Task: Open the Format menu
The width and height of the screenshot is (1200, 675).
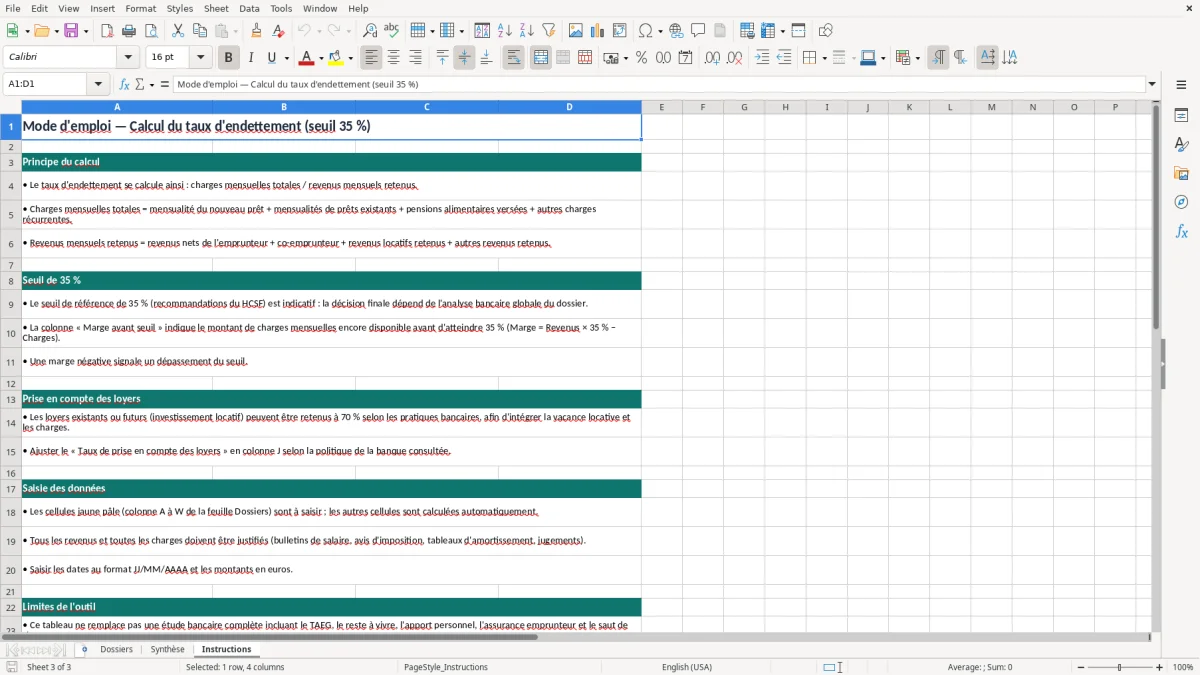Action: (140, 8)
